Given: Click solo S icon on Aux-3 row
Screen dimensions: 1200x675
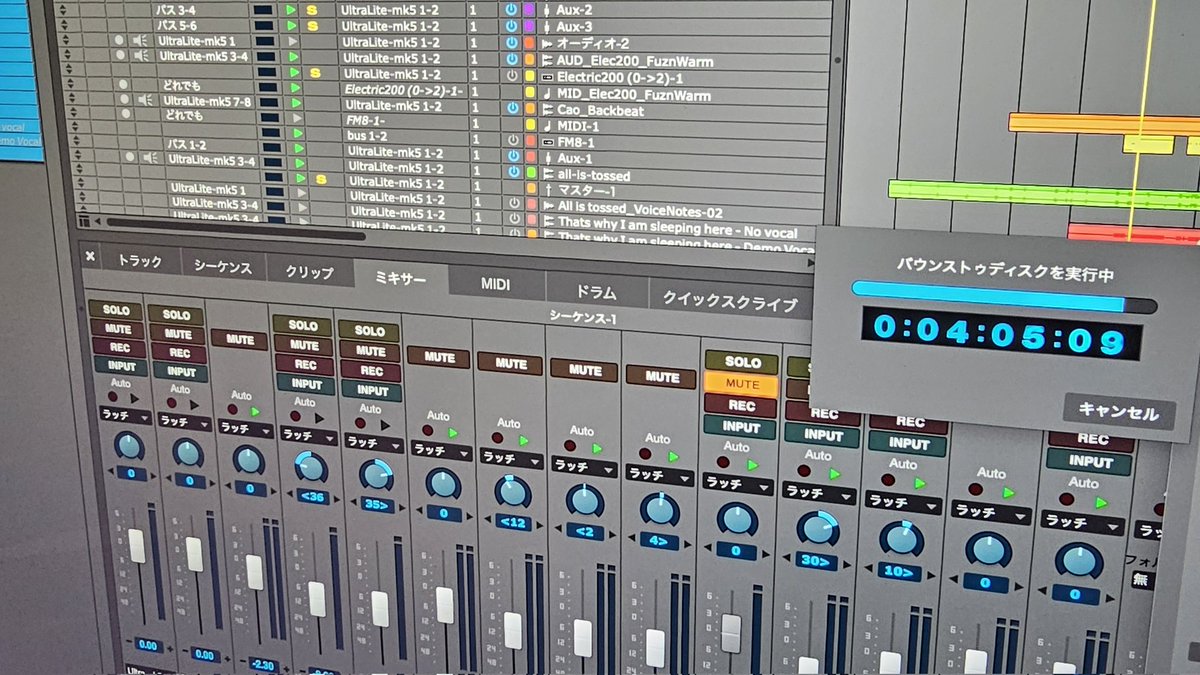Looking at the screenshot, I should (312, 26).
